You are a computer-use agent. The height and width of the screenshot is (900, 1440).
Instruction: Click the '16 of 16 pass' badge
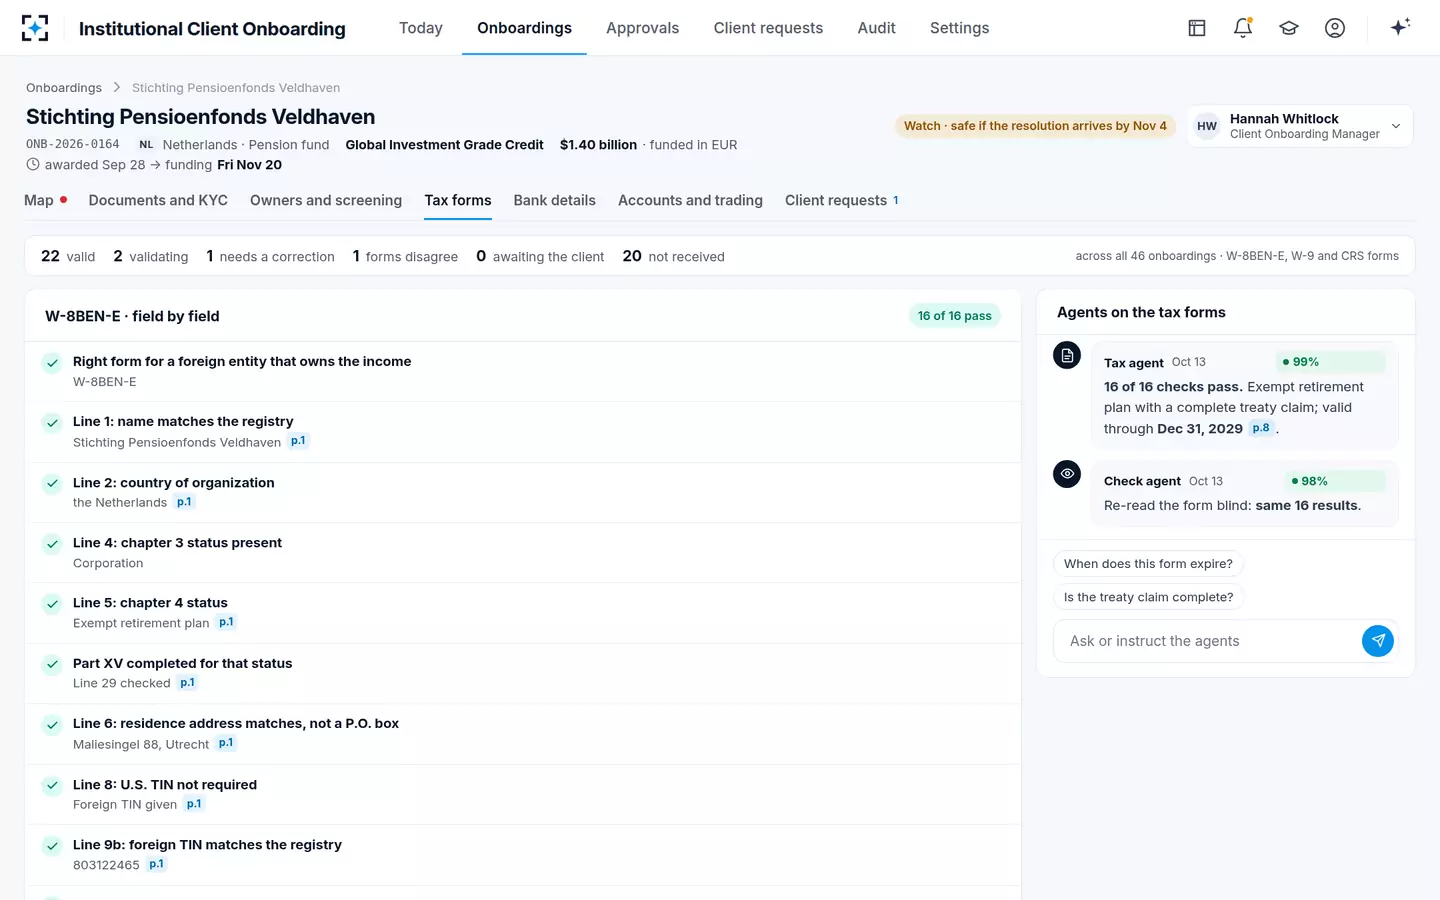click(x=955, y=316)
